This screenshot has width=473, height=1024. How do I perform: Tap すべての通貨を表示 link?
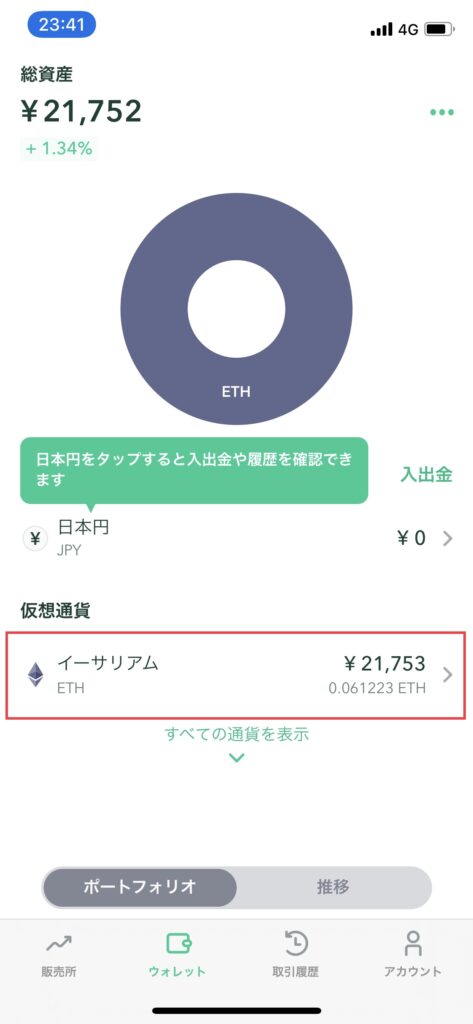pos(236,733)
